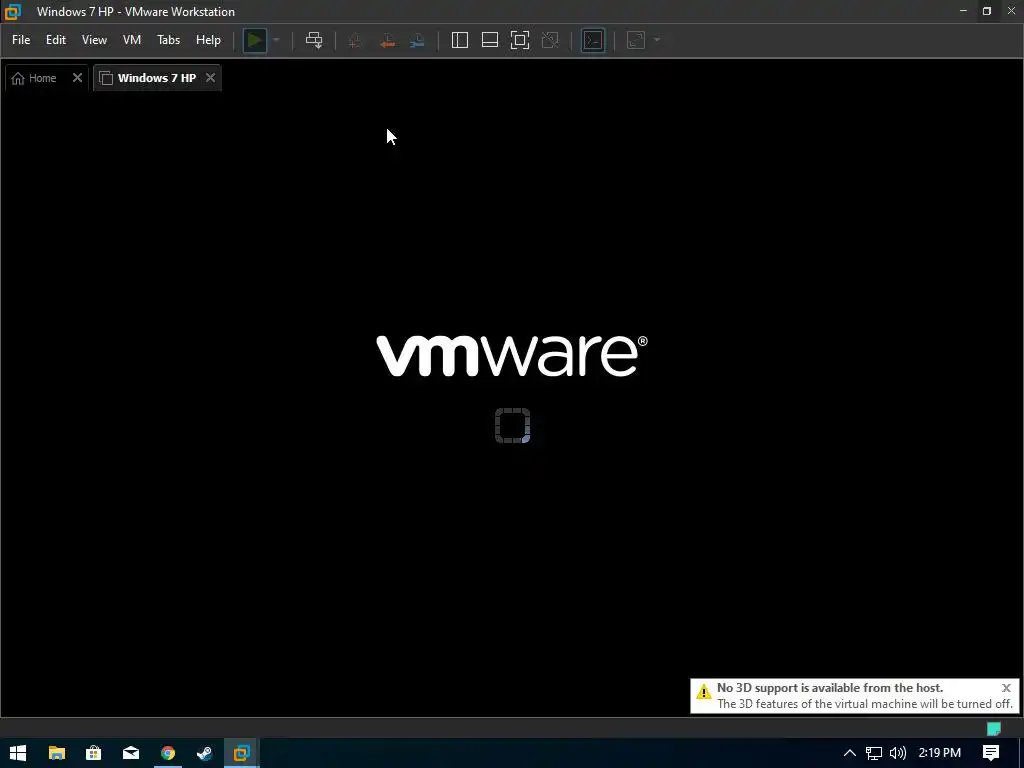This screenshot has height=768, width=1024.
Task: Click Send Ctrl+Alt+Del toolbar icon
Action: pyautogui.click(x=314, y=40)
